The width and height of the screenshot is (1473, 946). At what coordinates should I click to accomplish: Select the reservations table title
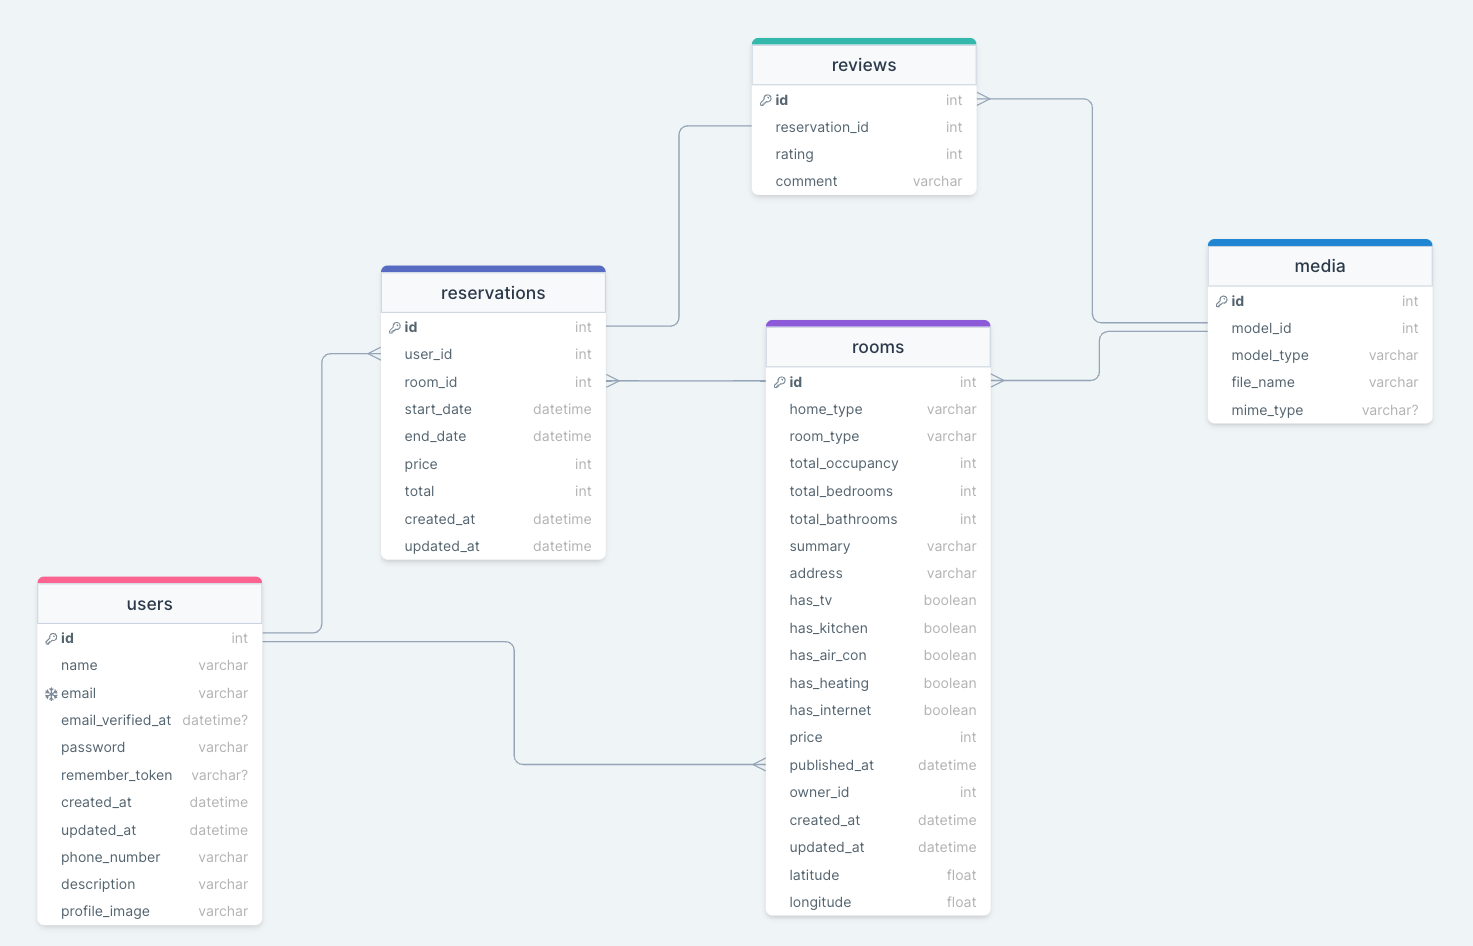[x=492, y=293]
